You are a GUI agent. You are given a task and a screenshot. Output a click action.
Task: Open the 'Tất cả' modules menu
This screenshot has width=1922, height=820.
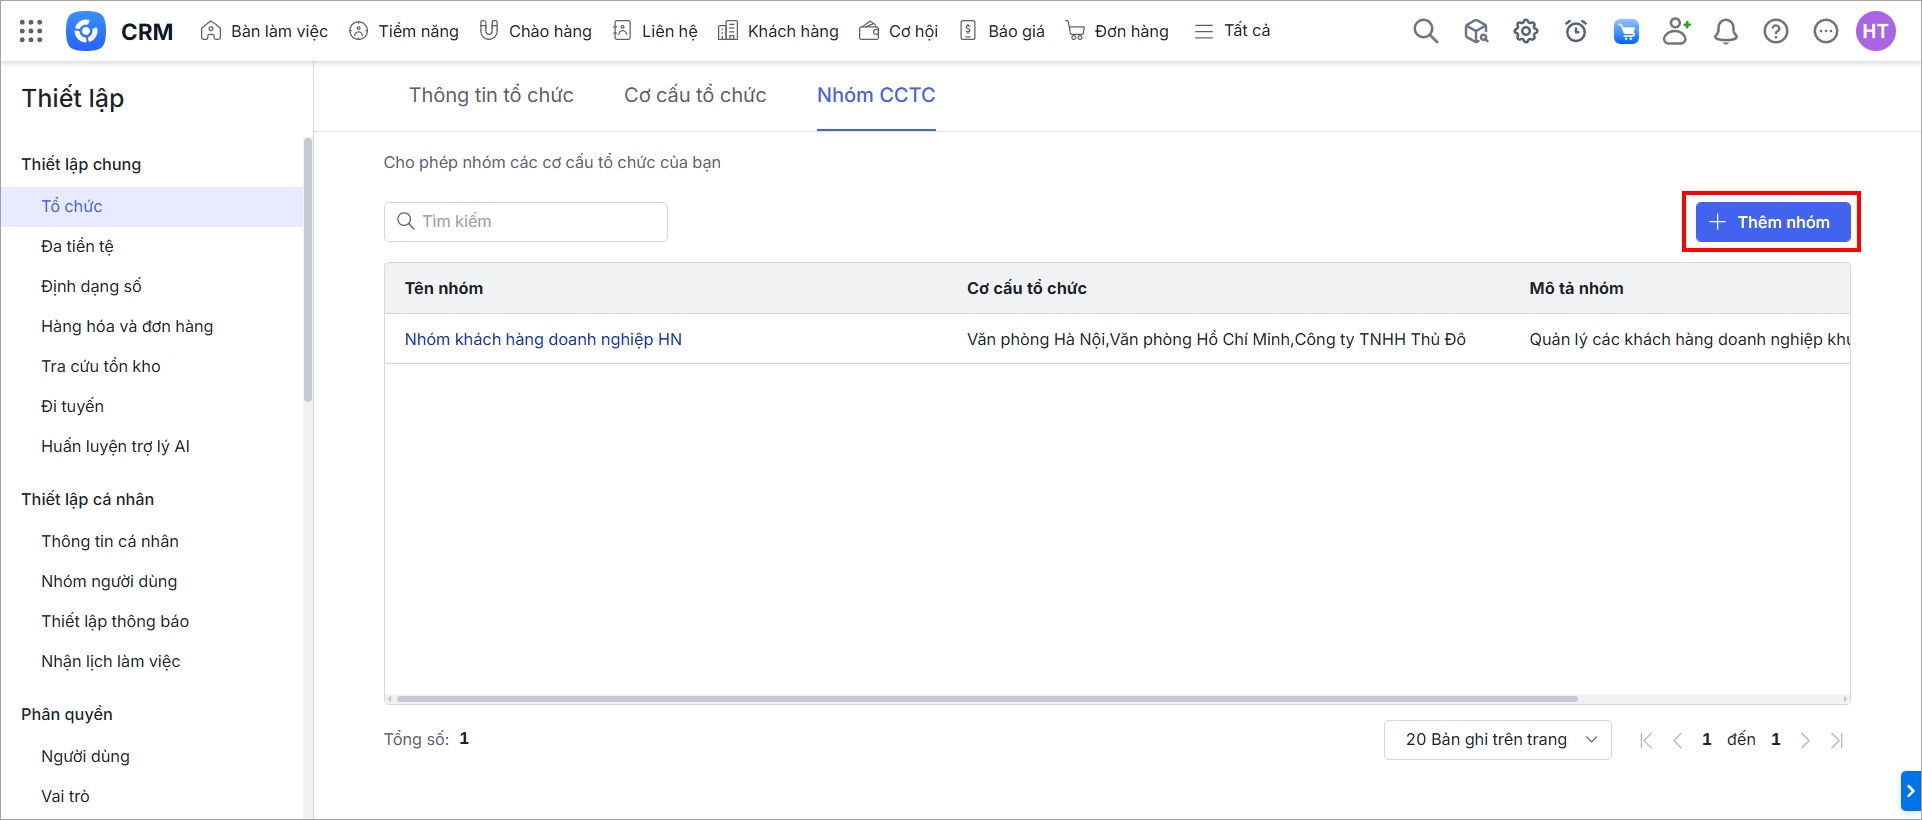(1233, 31)
